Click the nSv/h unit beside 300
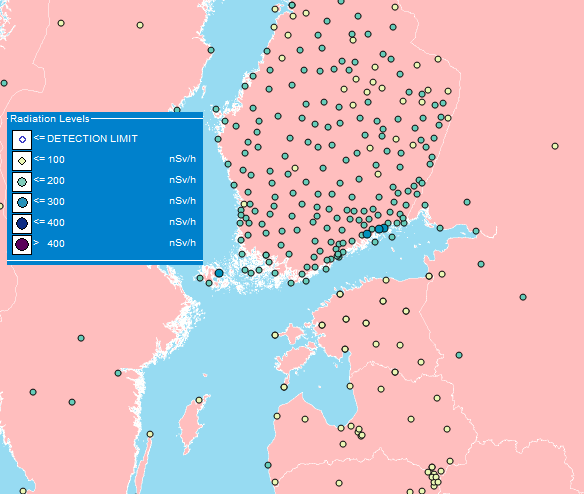The height and width of the screenshot is (494, 584). [182, 201]
